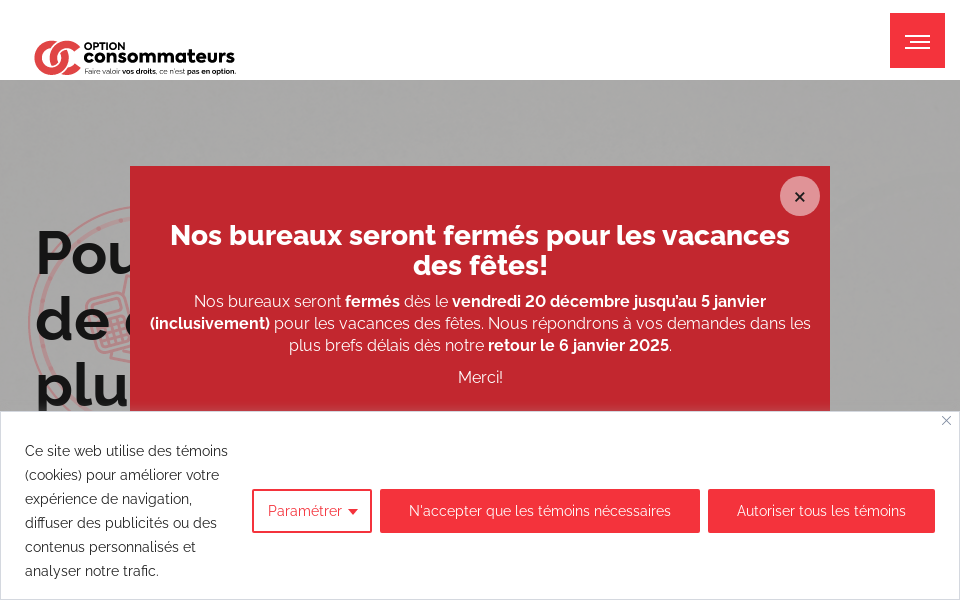This screenshot has width=960, height=600.
Task: Select the white X inside the circle button
Action: coord(799,196)
